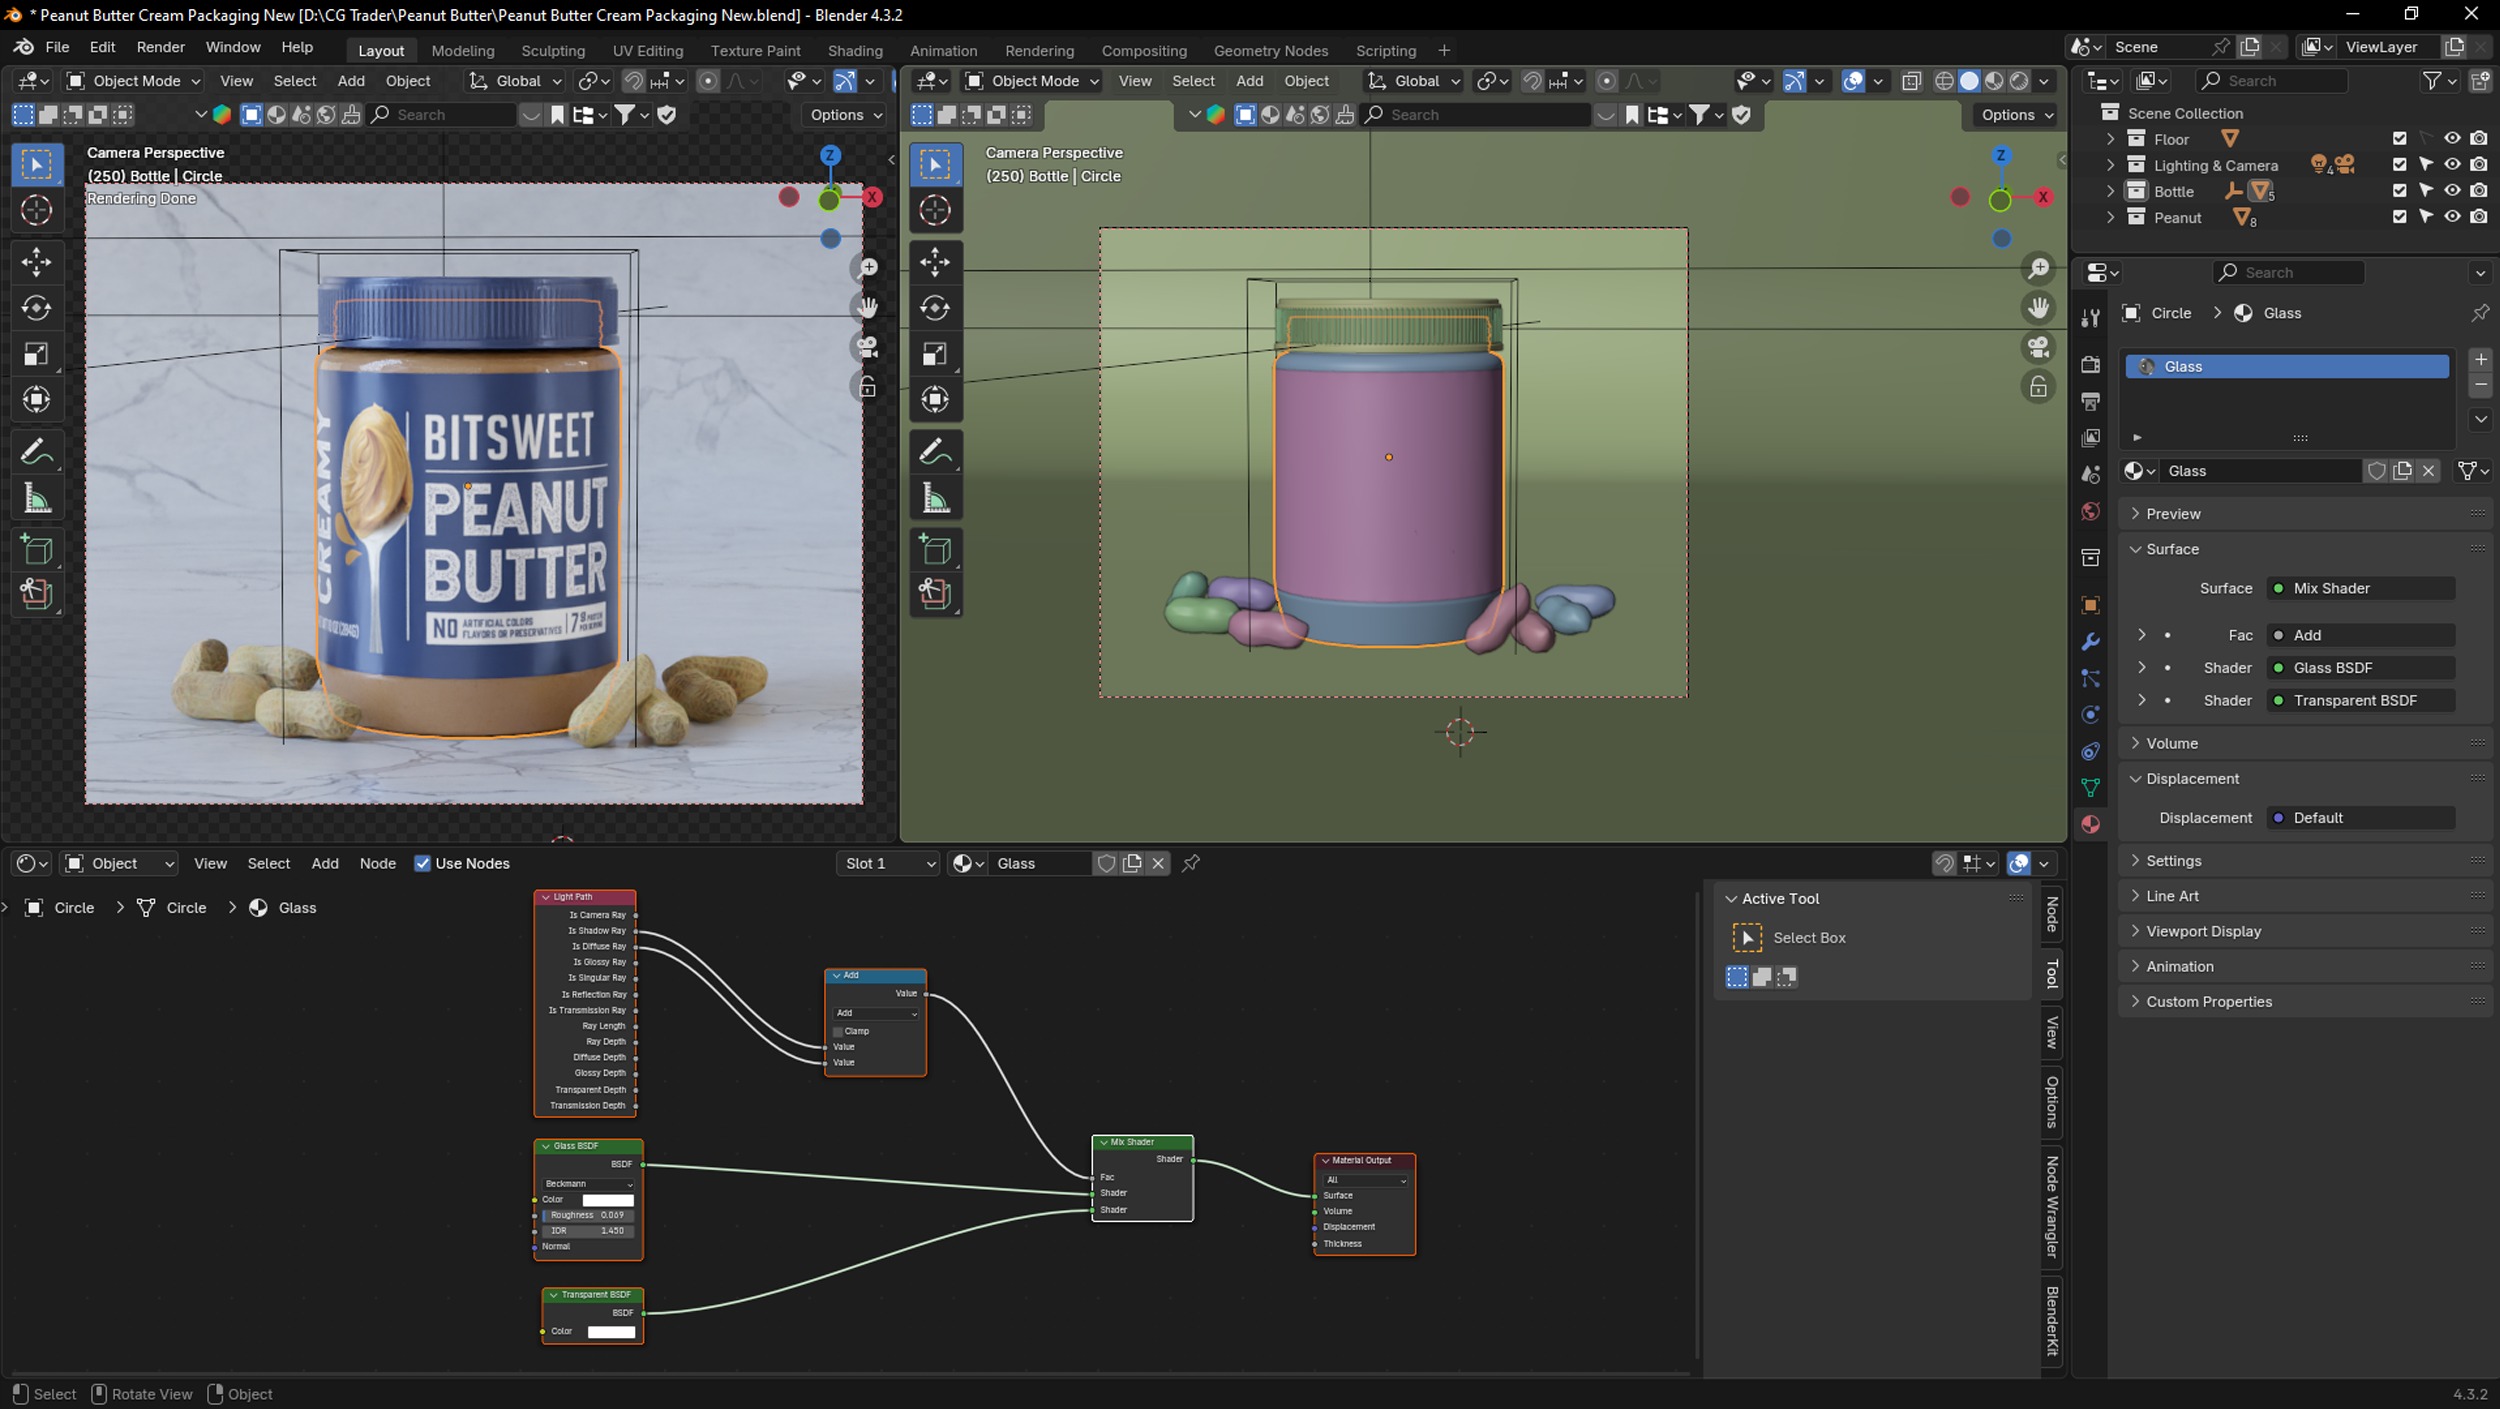This screenshot has height=1409, width=2500.
Task: Open the Modifiers properties tab (wrench)
Action: [2090, 641]
